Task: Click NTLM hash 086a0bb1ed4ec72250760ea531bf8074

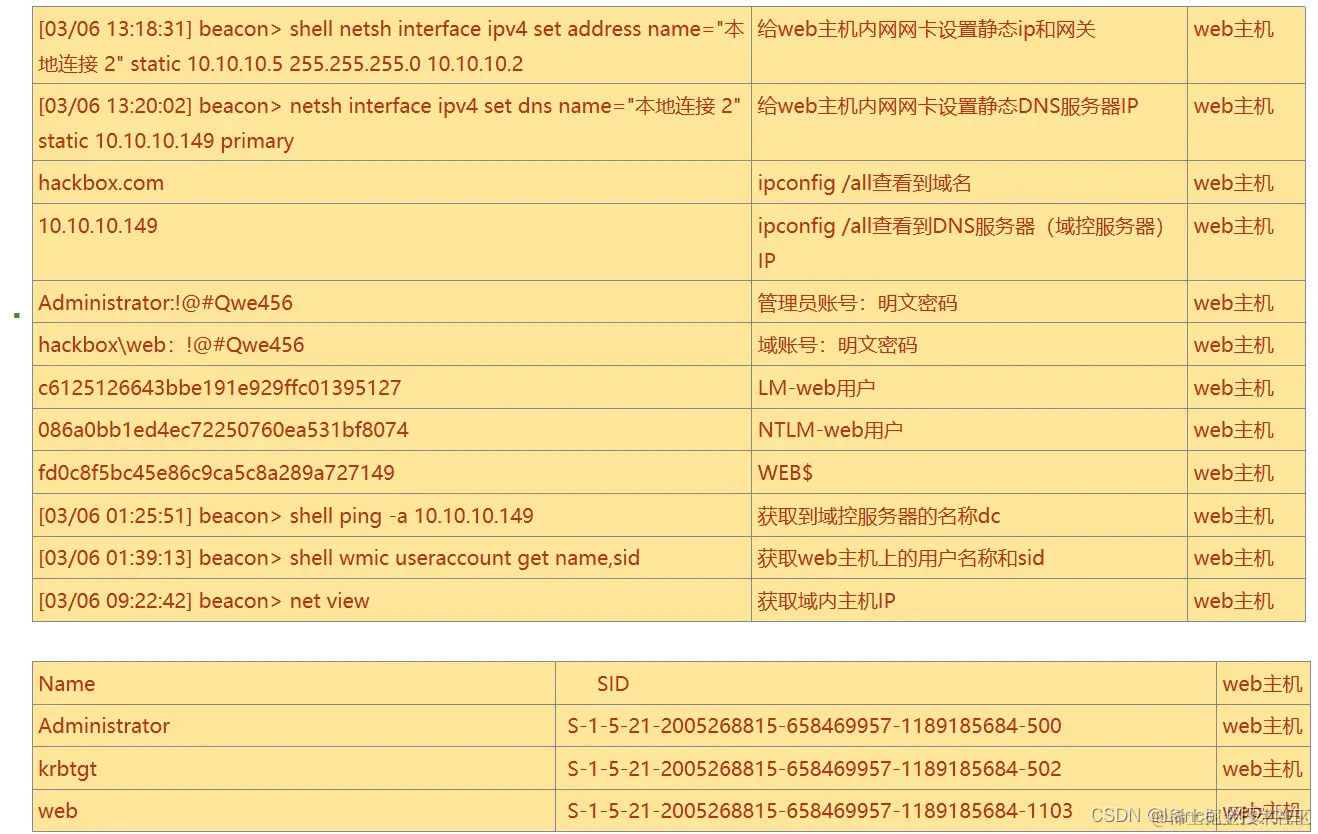Action: [x=223, y=430]
